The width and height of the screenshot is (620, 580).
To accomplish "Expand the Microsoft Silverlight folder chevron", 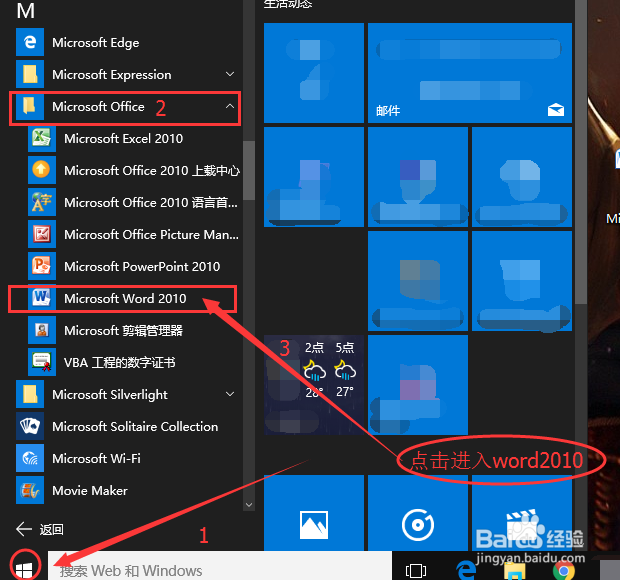I will (230, 394).
